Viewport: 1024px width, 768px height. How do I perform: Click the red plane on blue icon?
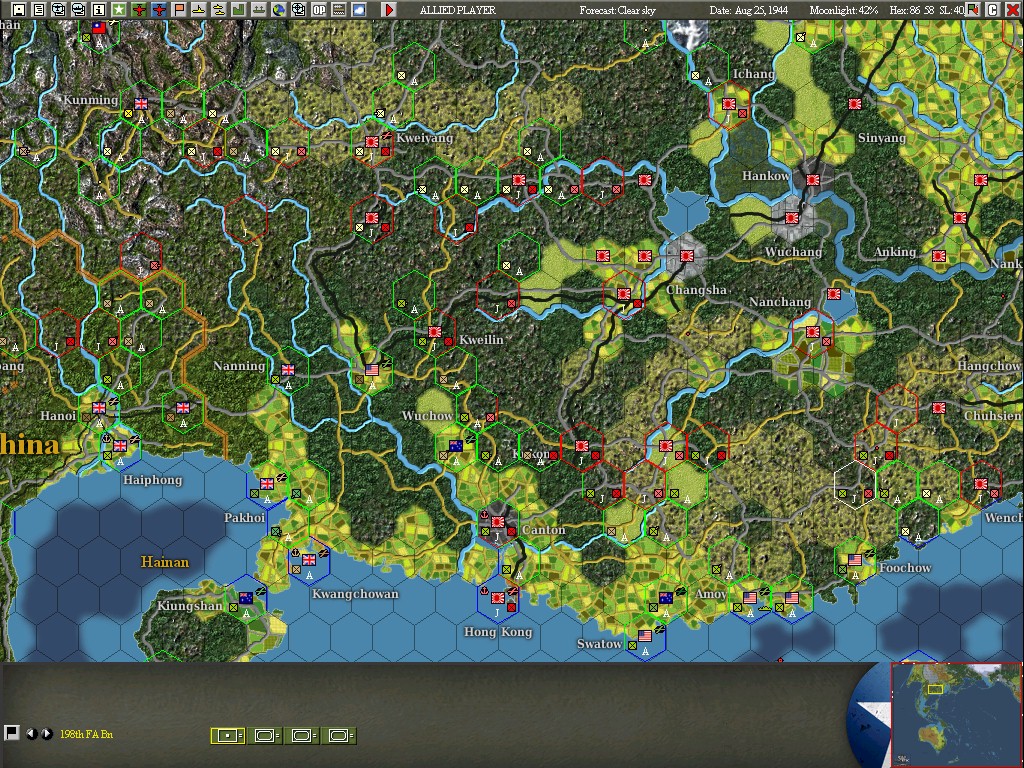[159, 10]
